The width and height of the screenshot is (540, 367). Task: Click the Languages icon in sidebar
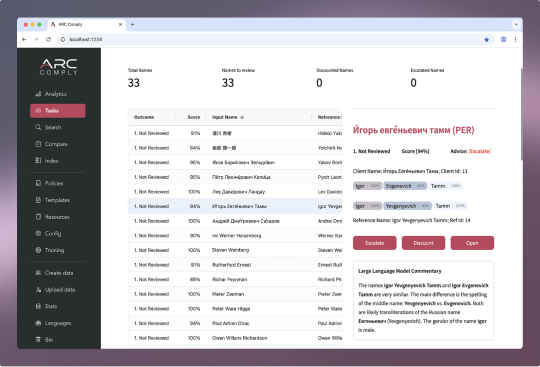(x=38, y=323)
